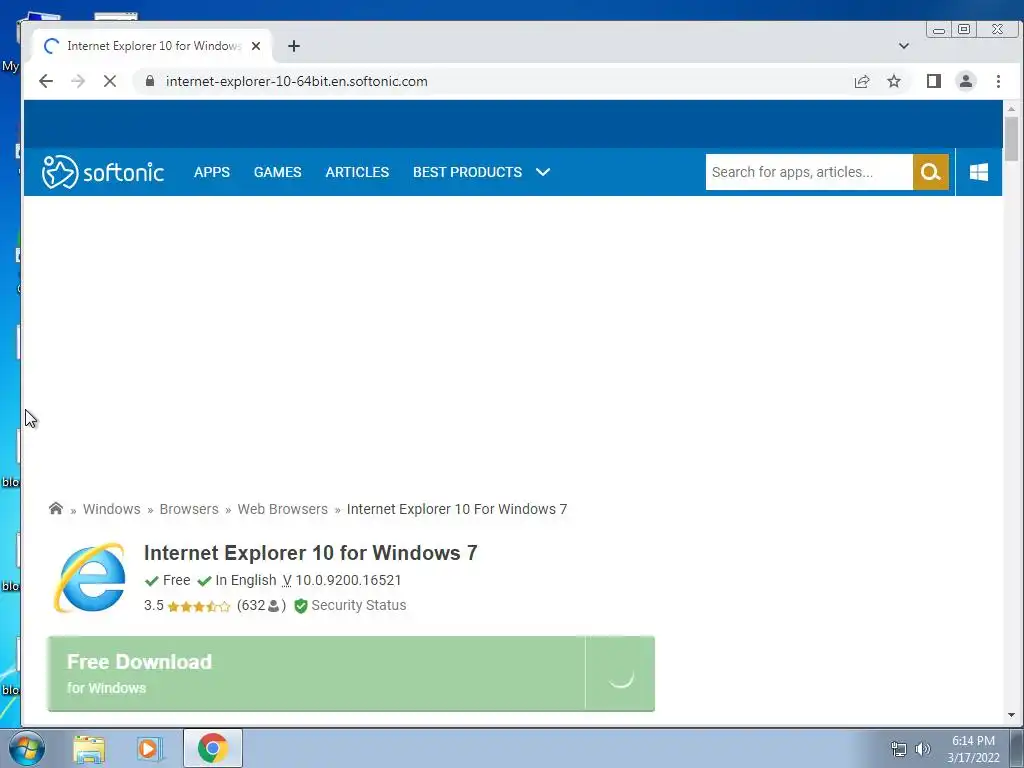This screenshot has height=768, width=1024.
Task: Open the Windows breadcrumb link
Action: [x=112, y=509]
